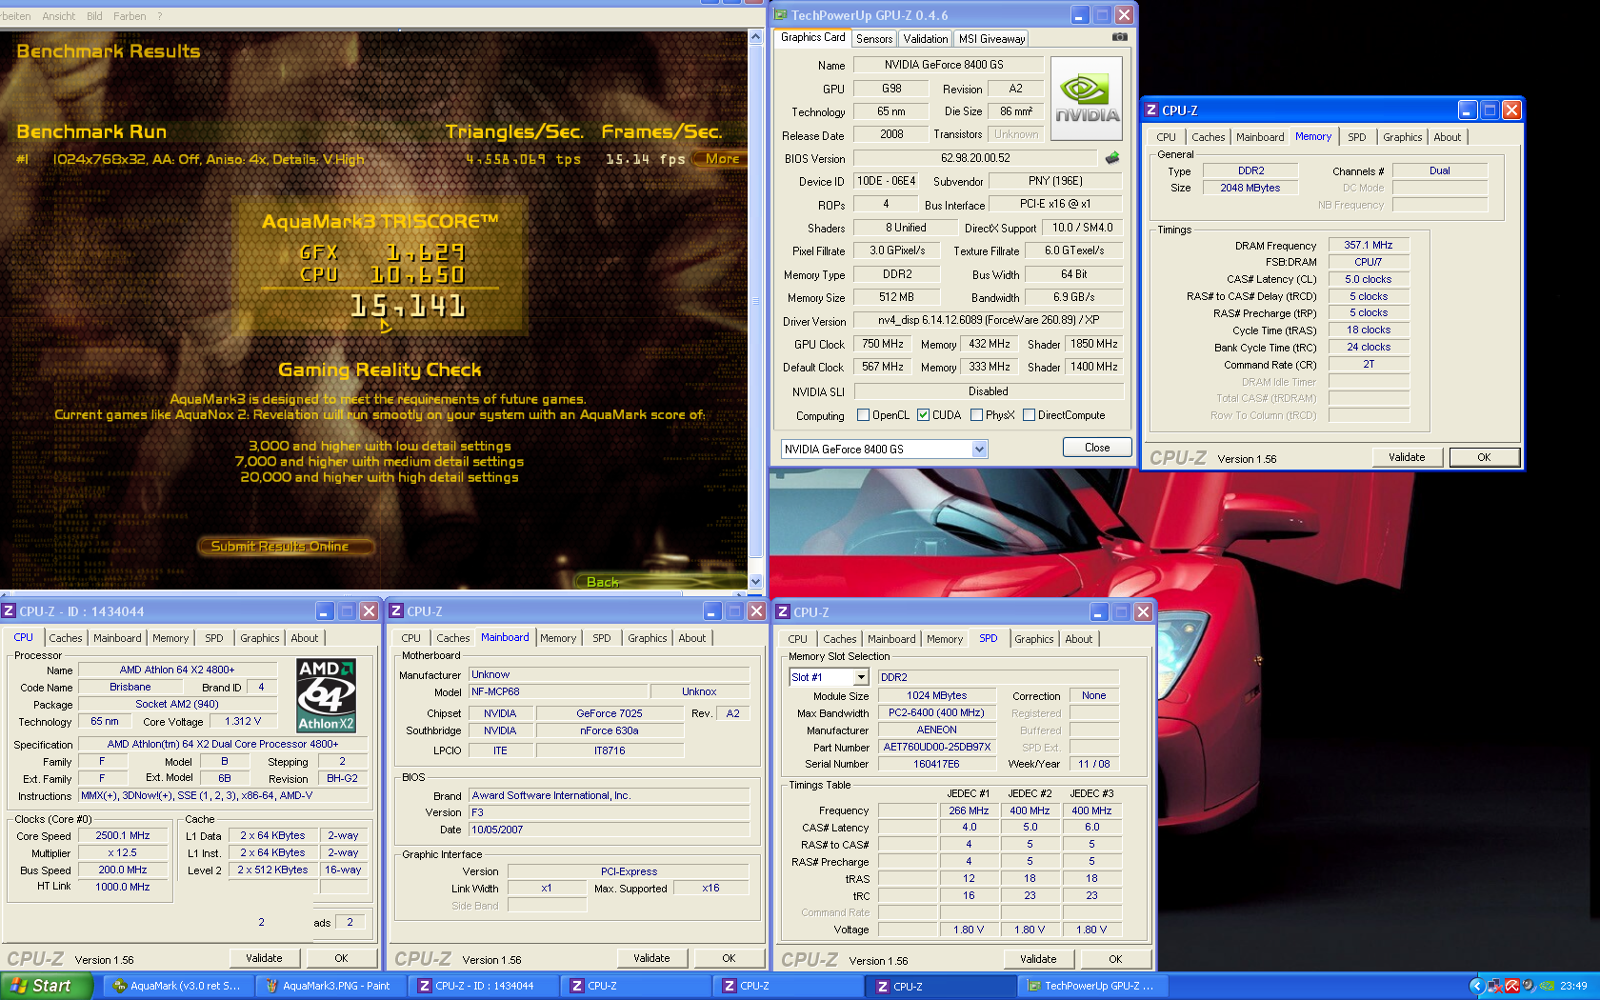Viewport: 1600px width, 1000px height.
Task: Click the CPU-Z ID 1434044 title icon
Action: (9, 611)
